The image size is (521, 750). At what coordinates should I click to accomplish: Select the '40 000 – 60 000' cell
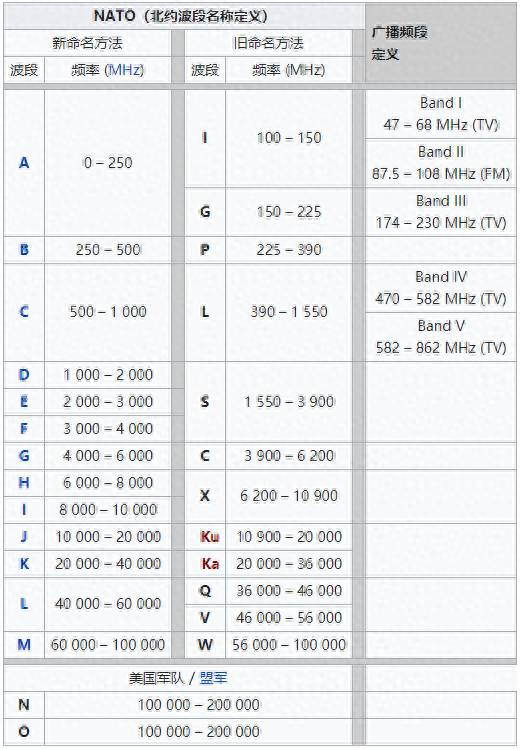(108, 604)
